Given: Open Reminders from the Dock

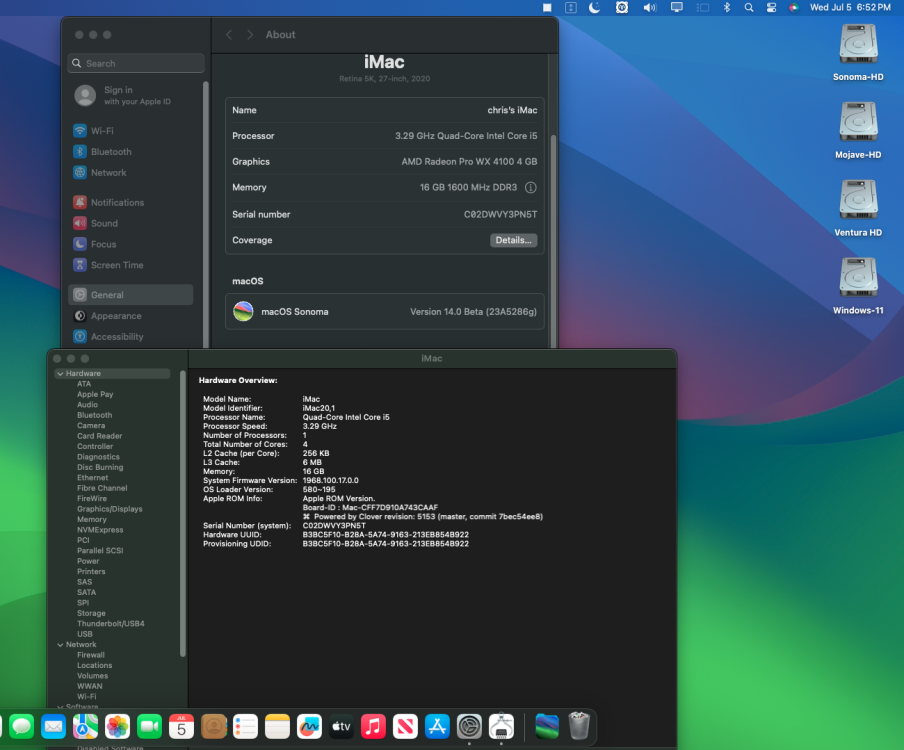Looking at the screenshot, I should (246, 726).
